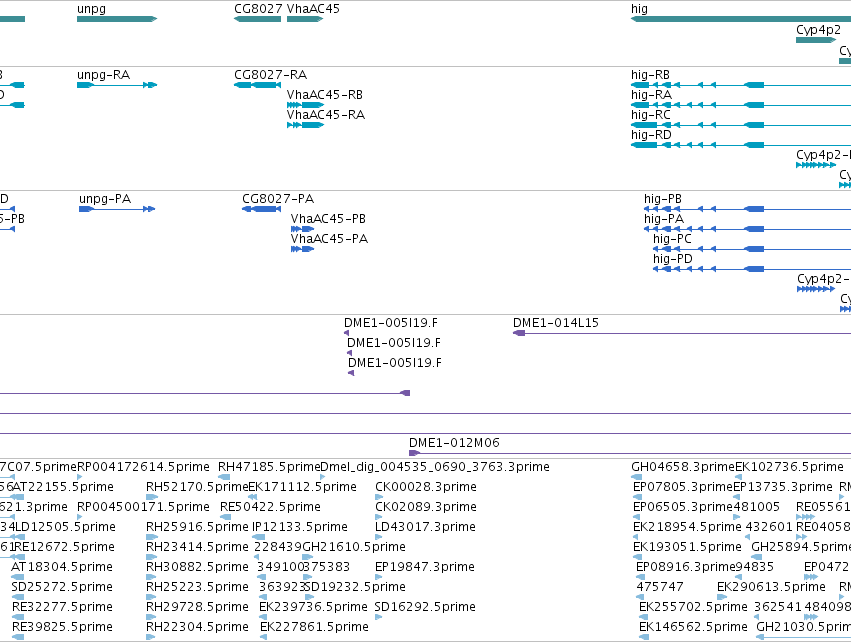Select the CG8027 gene arrow
The height and width of the screenshot is (642, 851).
point(257,19)
